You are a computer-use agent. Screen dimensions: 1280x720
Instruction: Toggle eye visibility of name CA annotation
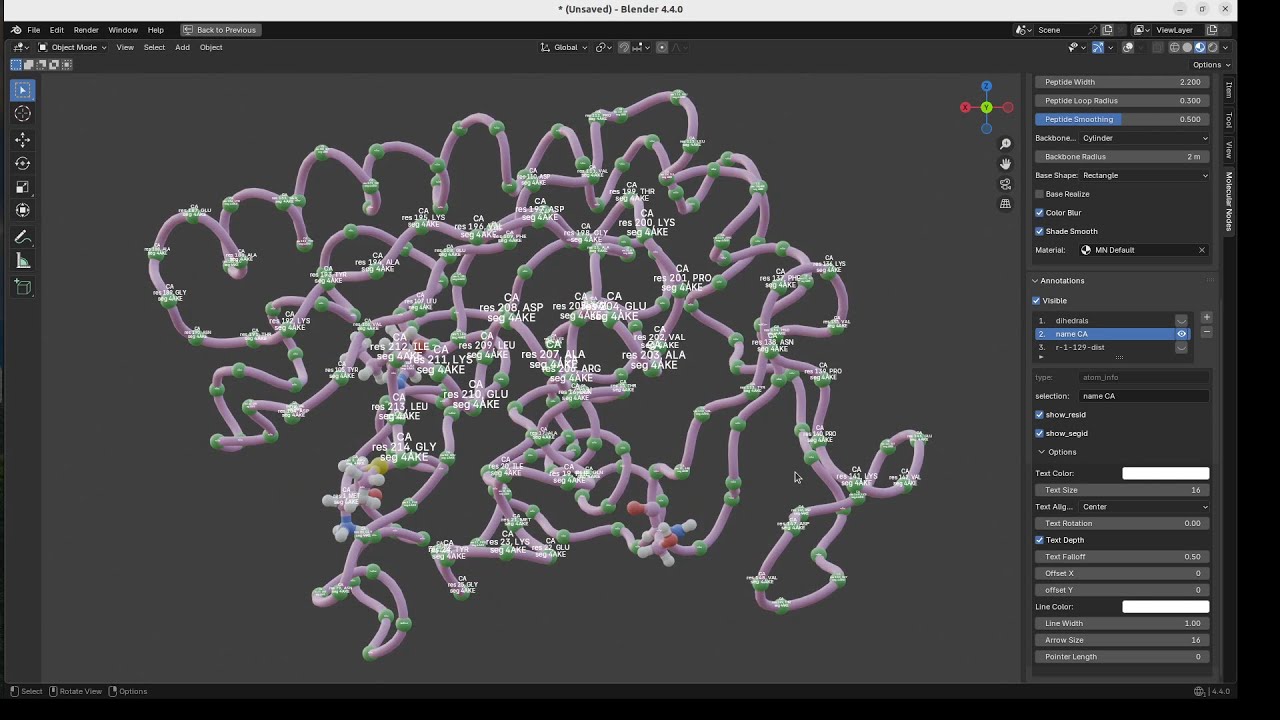1181,334
